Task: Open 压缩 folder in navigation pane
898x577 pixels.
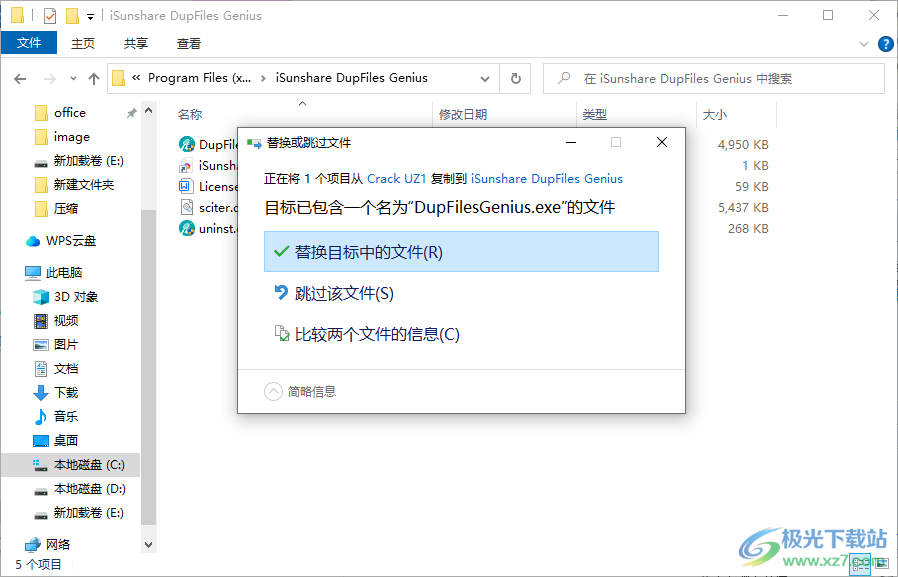Action: (x=65, y=209)
